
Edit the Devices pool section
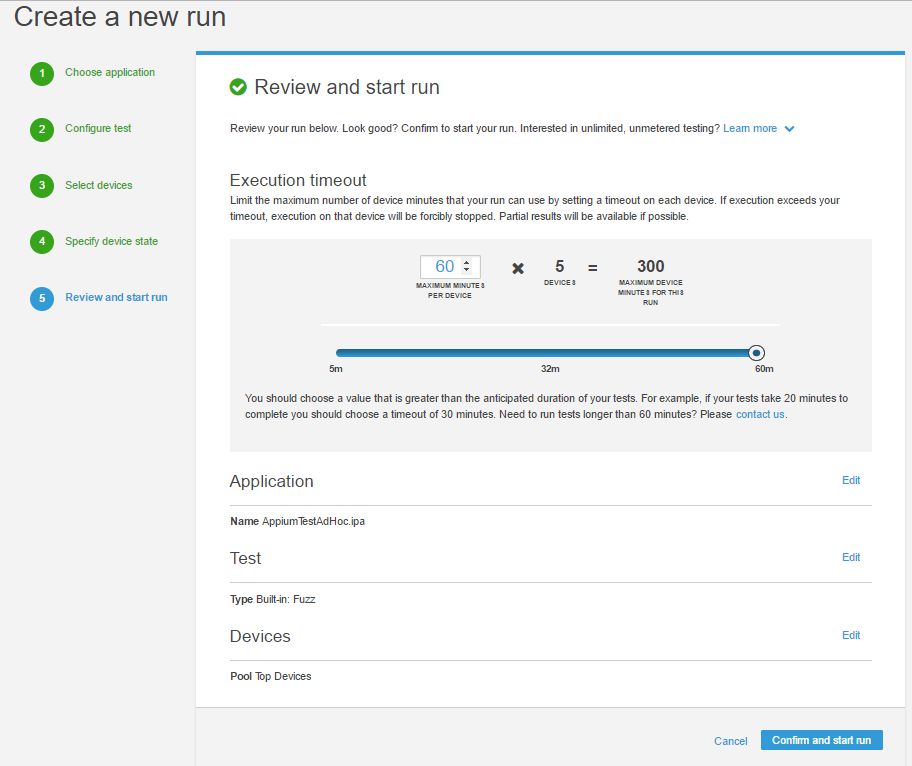click(x=851, y=635)
